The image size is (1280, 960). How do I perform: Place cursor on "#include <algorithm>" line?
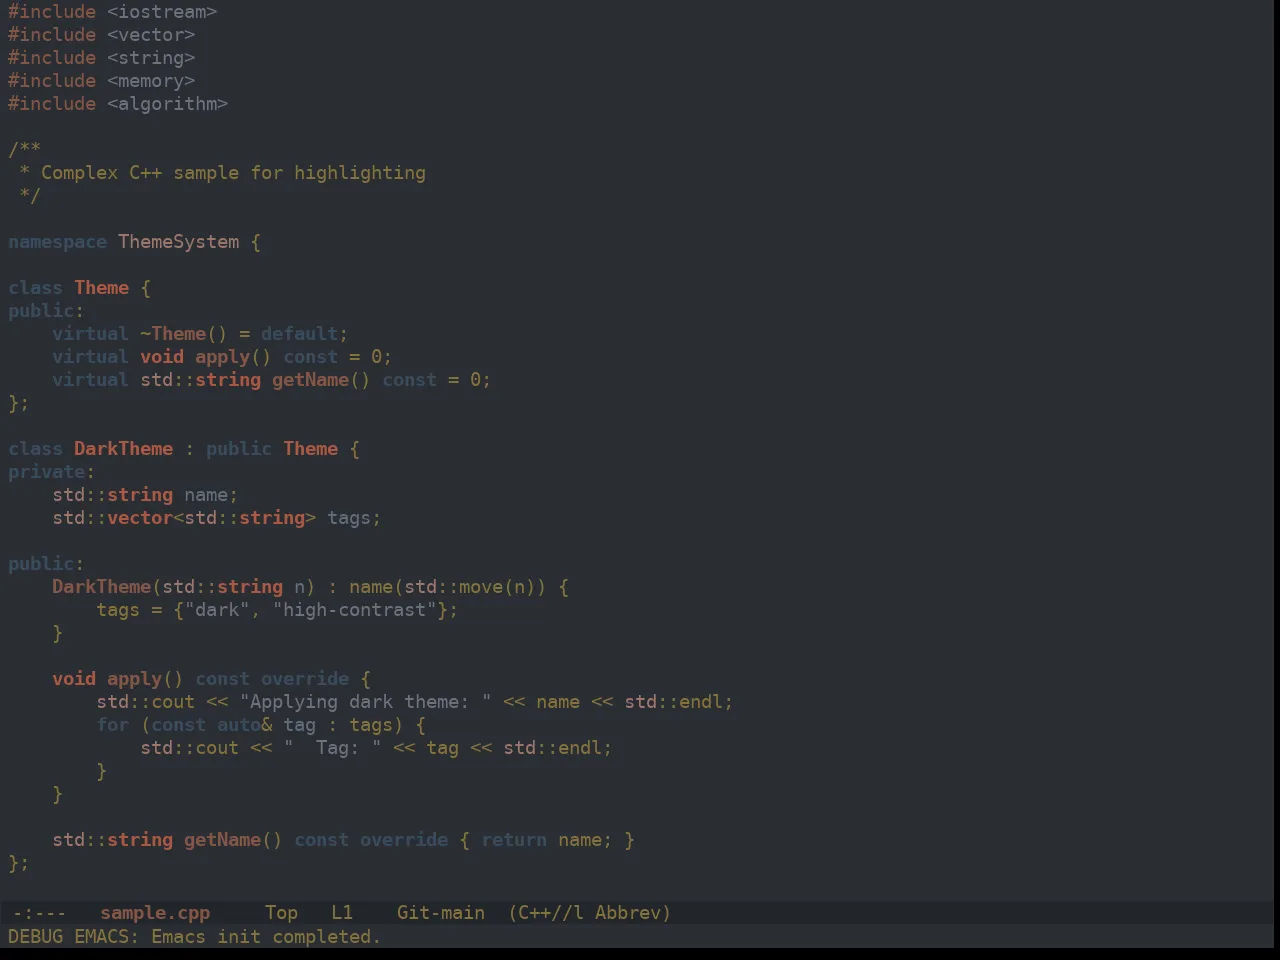[x=118, y=104]
